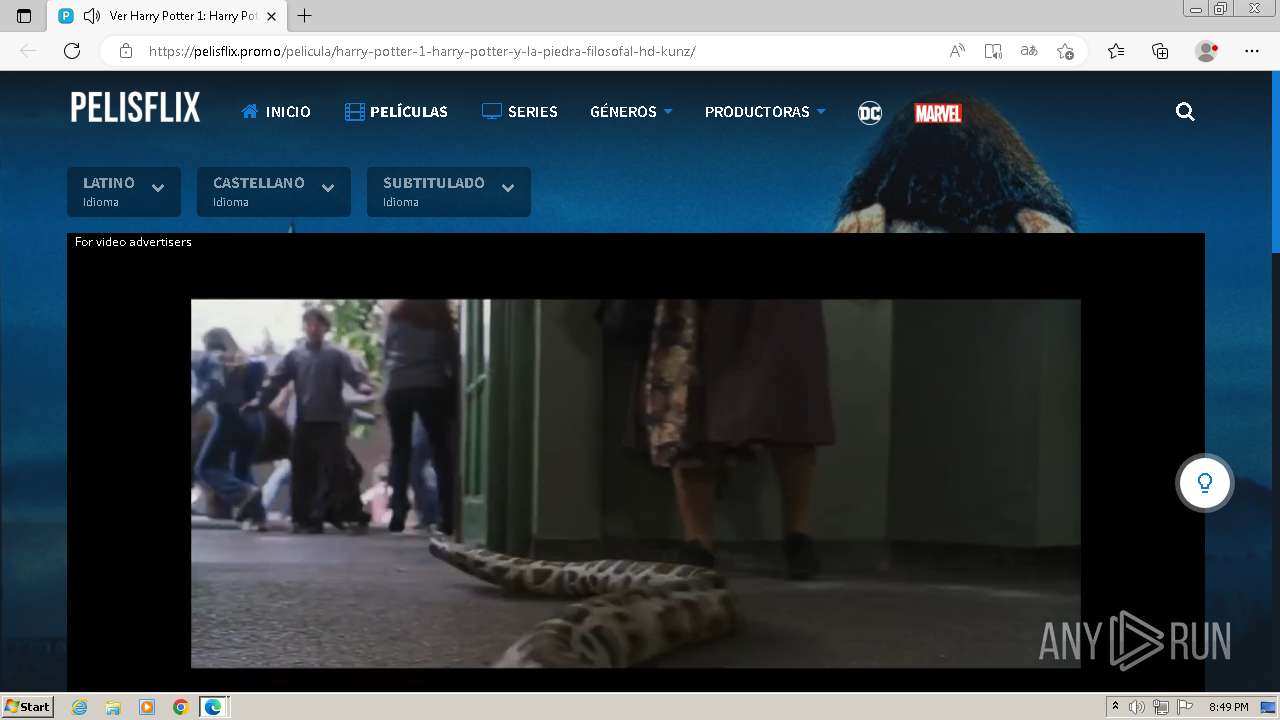Show hidden system tray icons

1115,707
